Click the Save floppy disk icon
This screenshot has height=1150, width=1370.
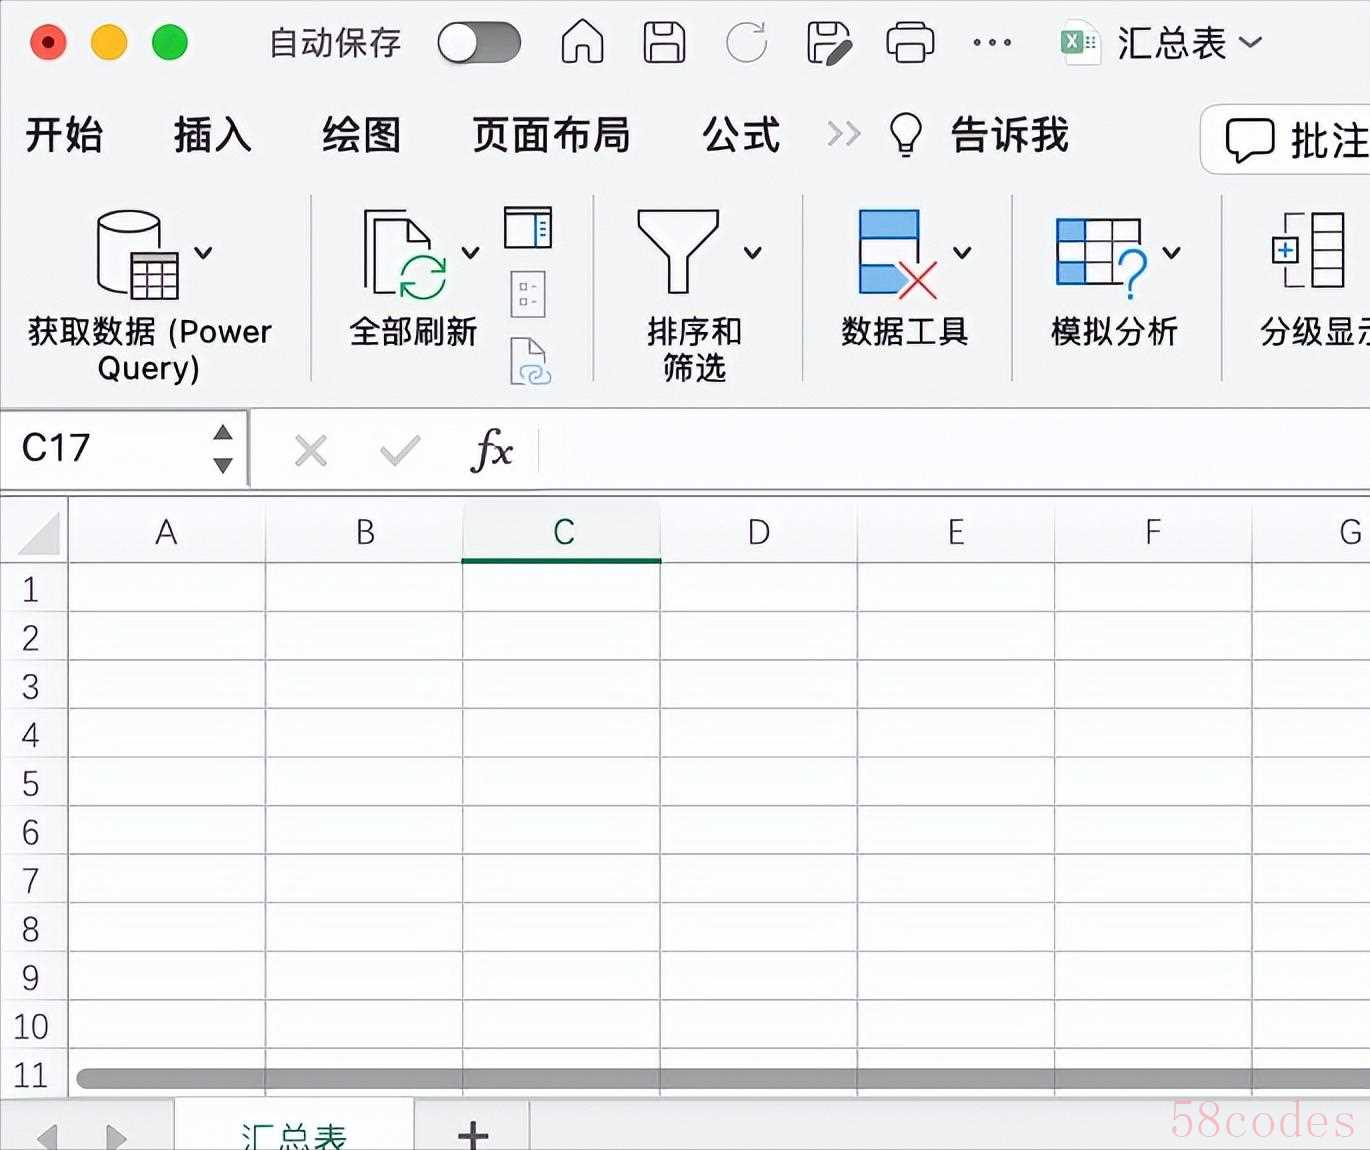click(664, 43)
